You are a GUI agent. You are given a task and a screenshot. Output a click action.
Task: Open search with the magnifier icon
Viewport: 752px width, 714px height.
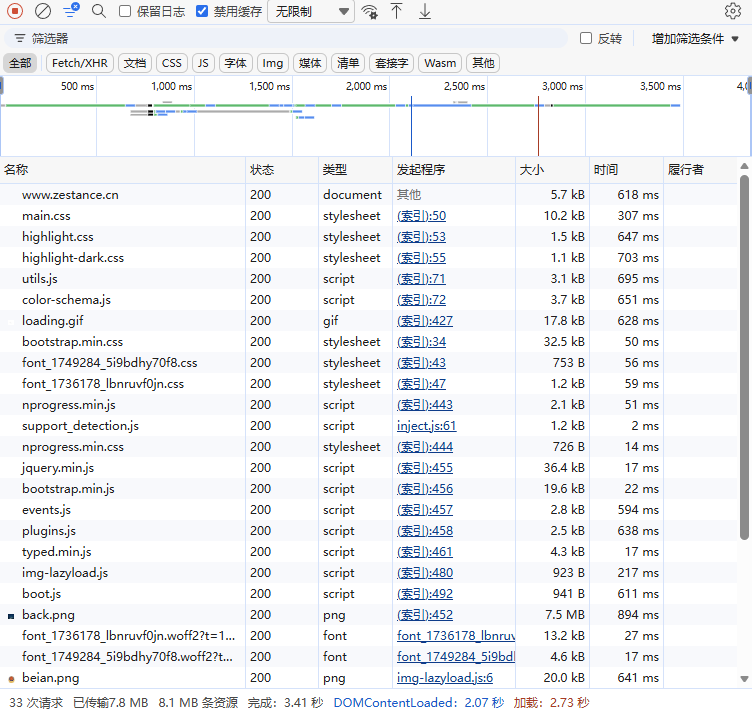click(x=99, y=11)
